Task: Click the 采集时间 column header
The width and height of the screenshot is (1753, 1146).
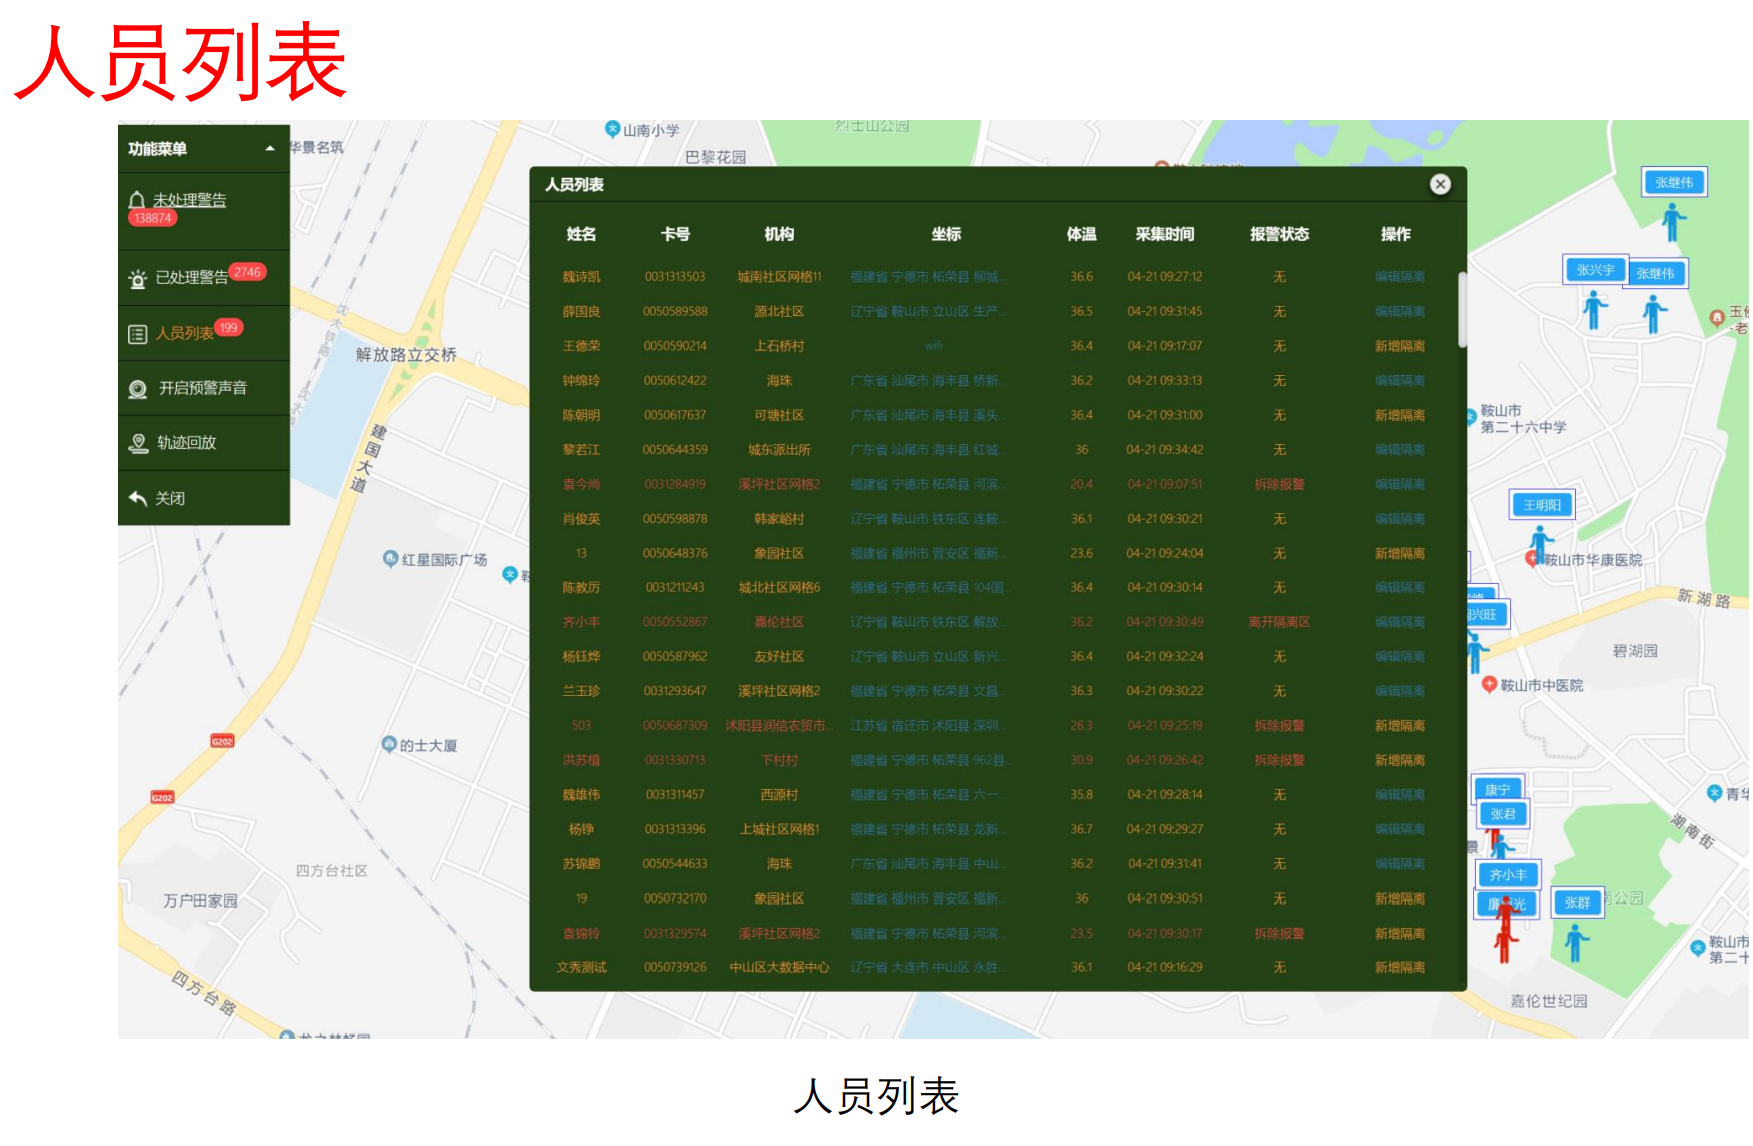Action: (x=1165, y=234)
